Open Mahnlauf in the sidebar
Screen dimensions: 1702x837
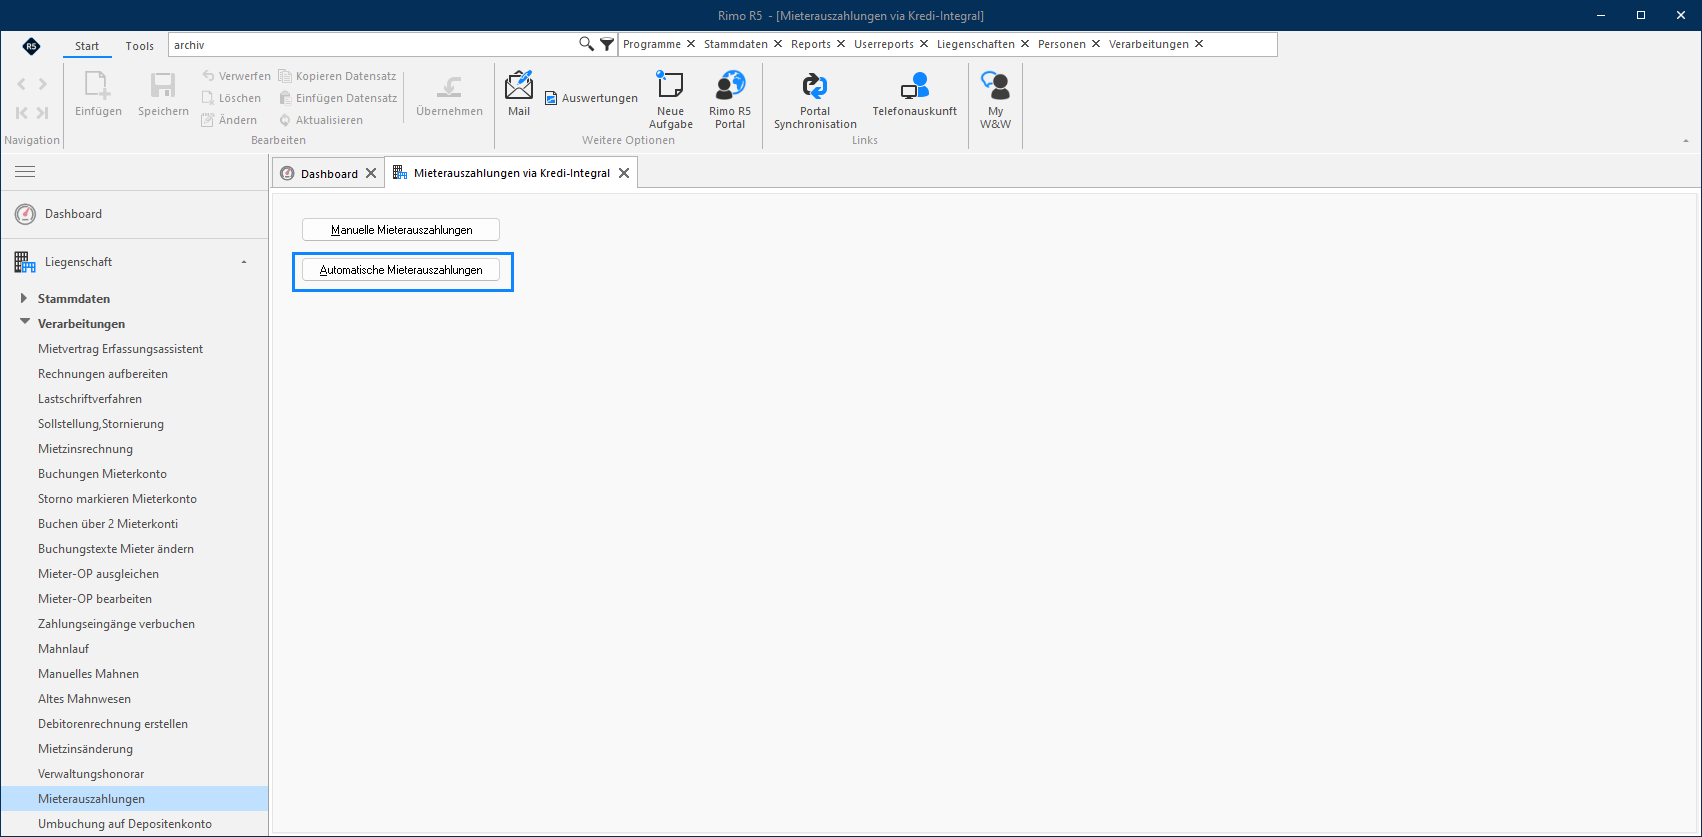(x=63, y=648)
